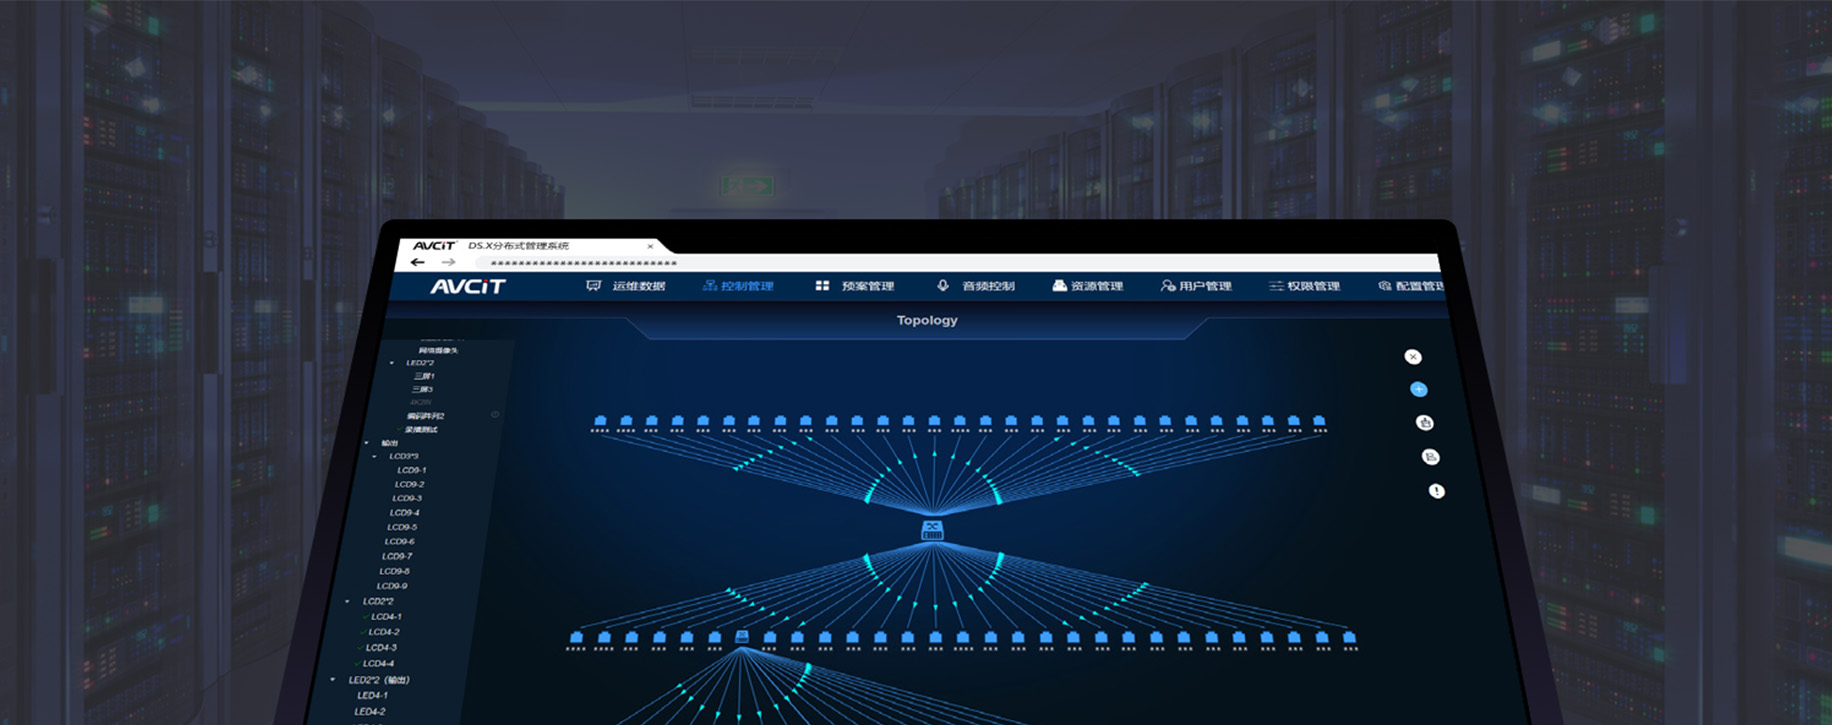Click the blue plus button in the topology toolbar
The width and height of the screenshot is (1832, 725).
pos(1418,389)
